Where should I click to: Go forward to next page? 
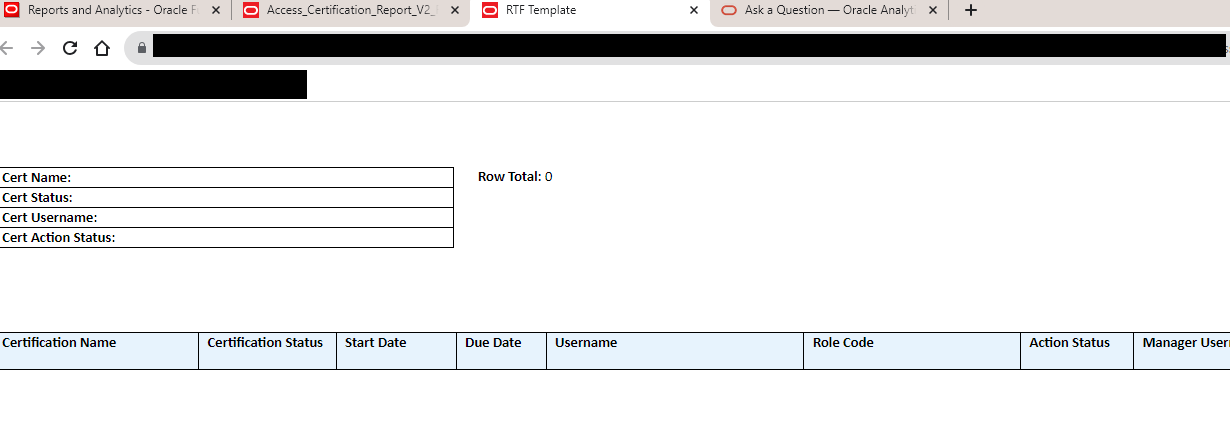[38, 48]
